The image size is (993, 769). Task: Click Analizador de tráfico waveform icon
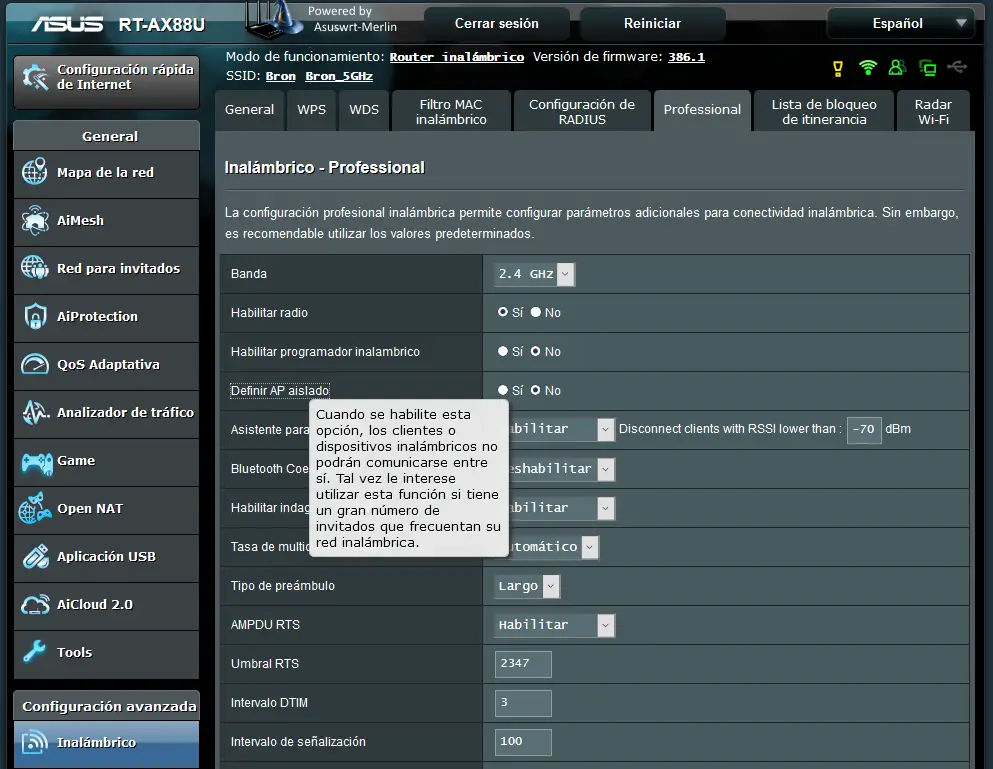[35, 412]
